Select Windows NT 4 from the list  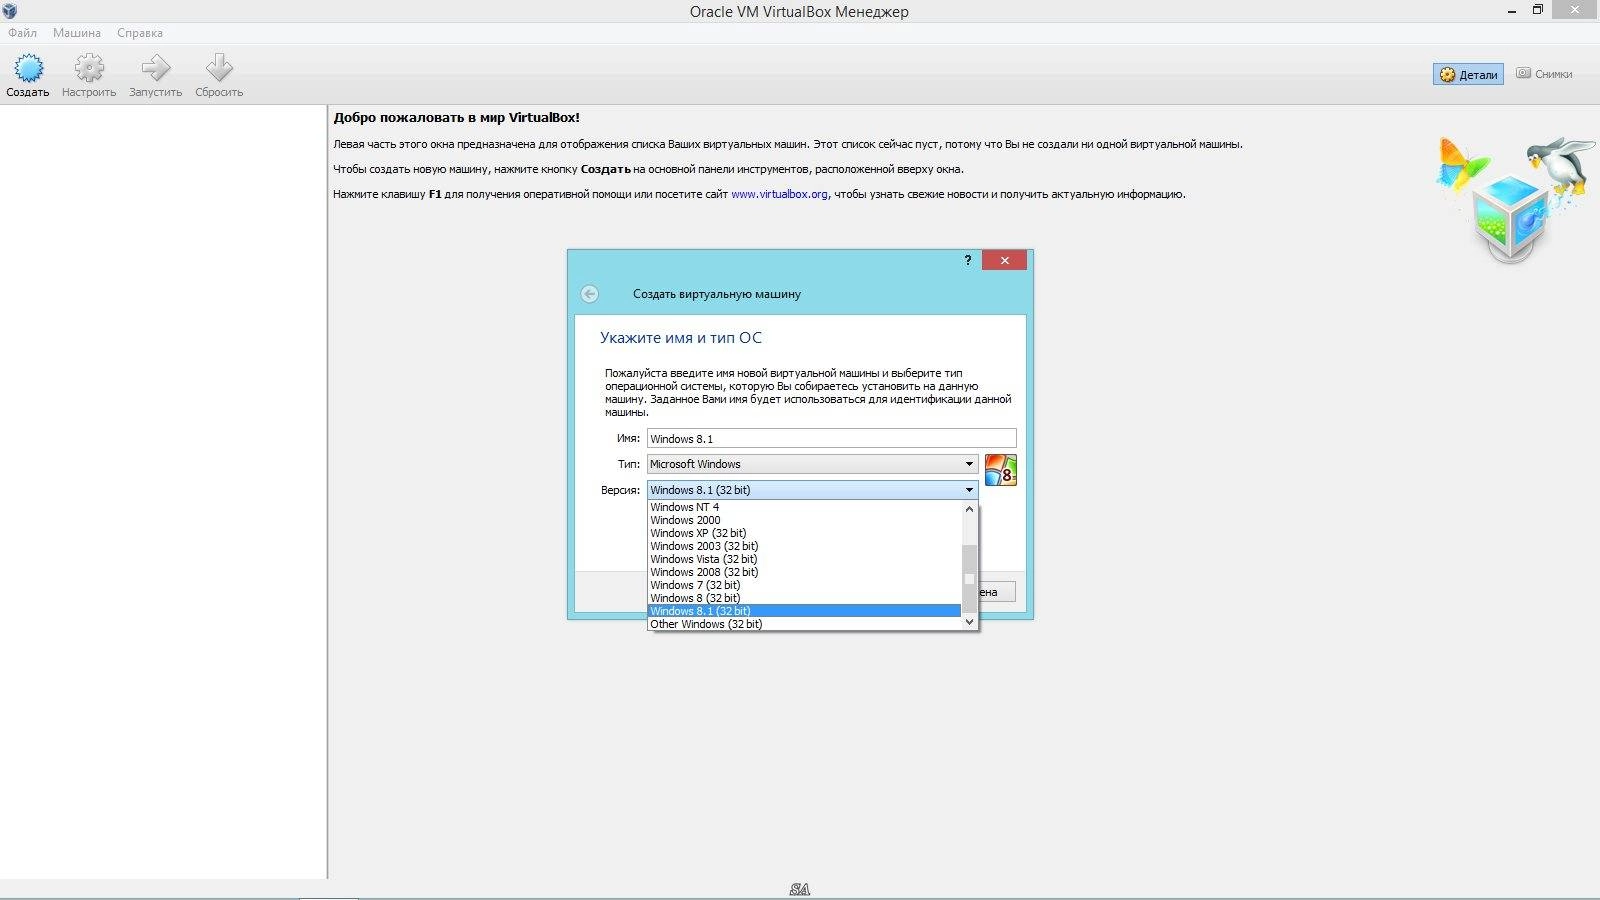(x=805, y=507)
